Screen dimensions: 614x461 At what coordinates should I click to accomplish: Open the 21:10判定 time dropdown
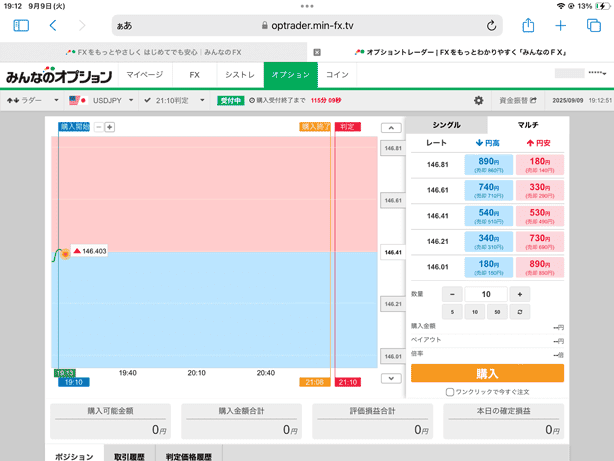(x=174, y=101)
